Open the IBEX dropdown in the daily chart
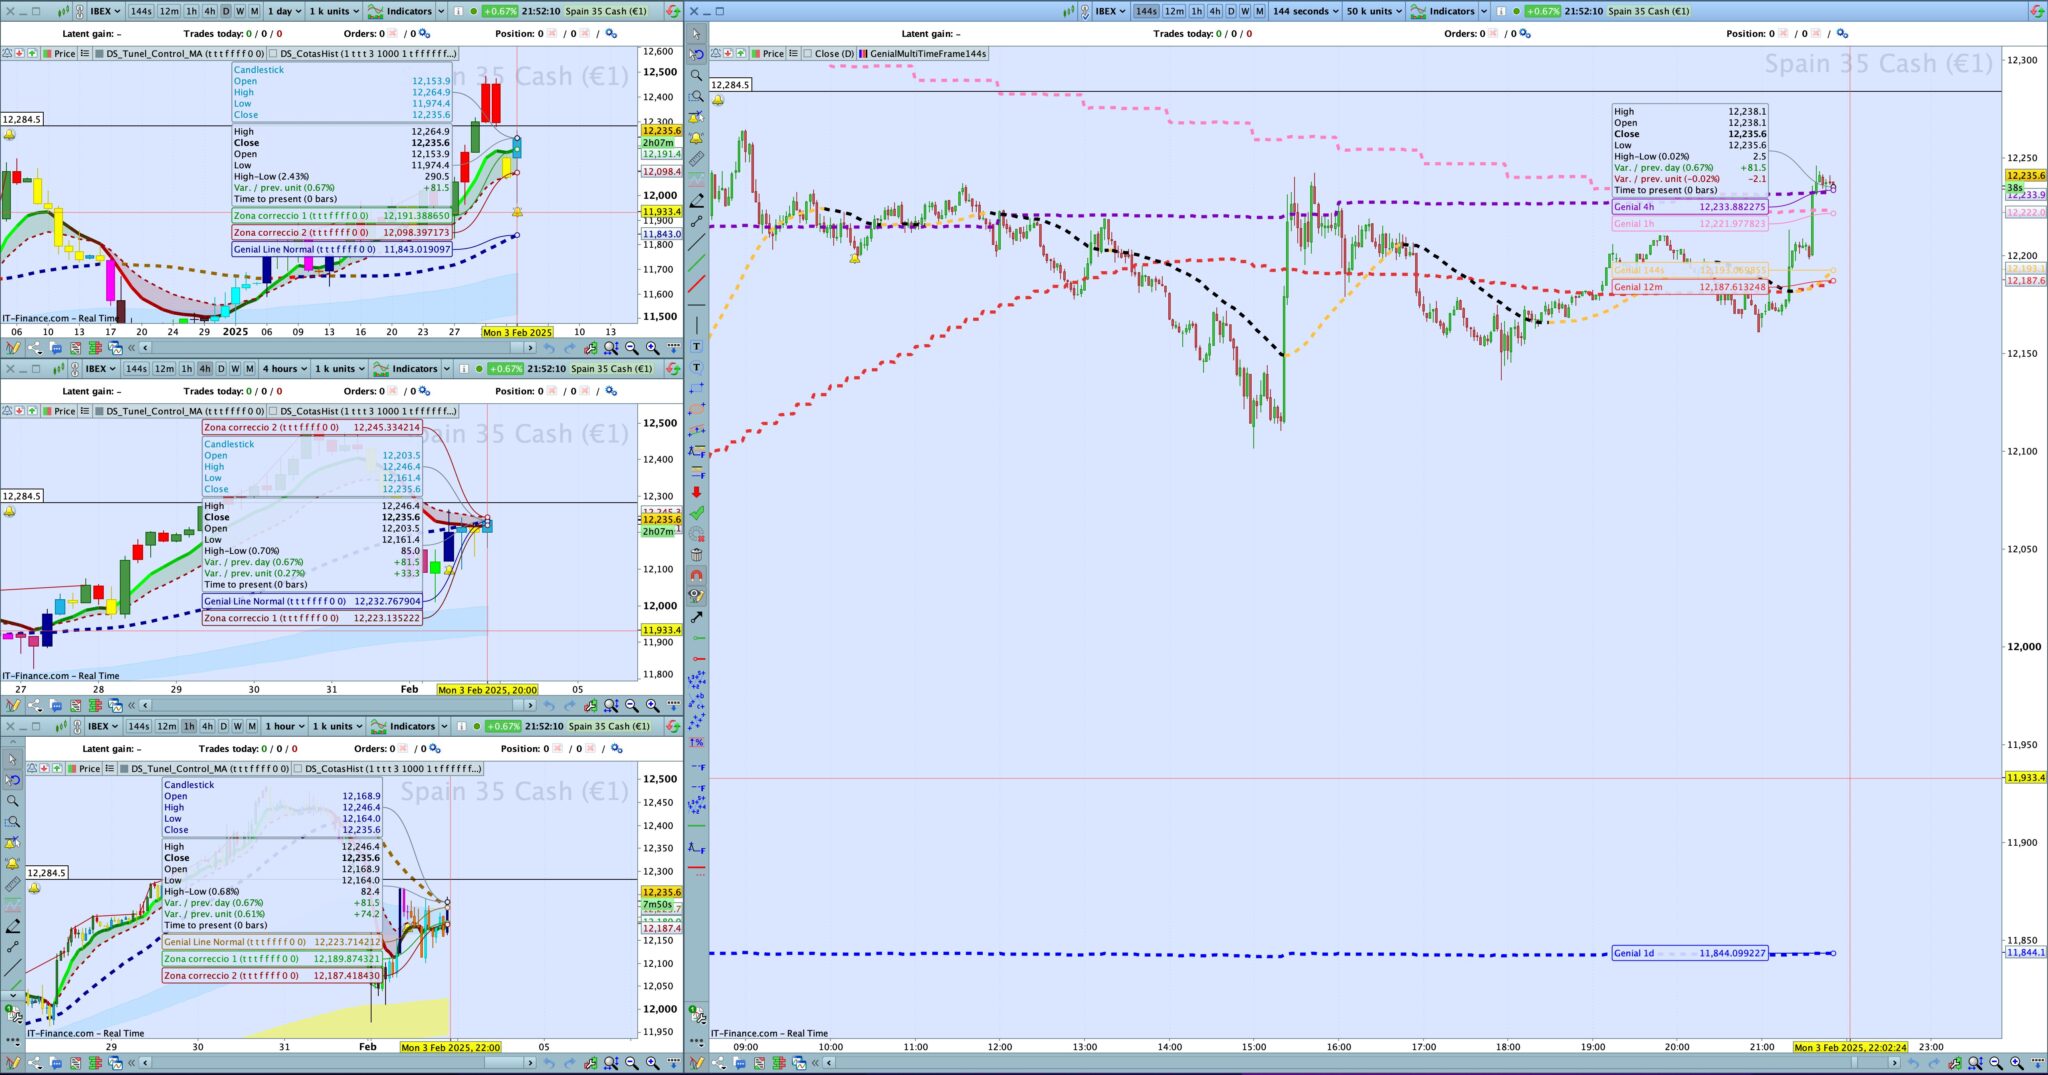Screen dimensions: 2048x1075 click(104, 11)
